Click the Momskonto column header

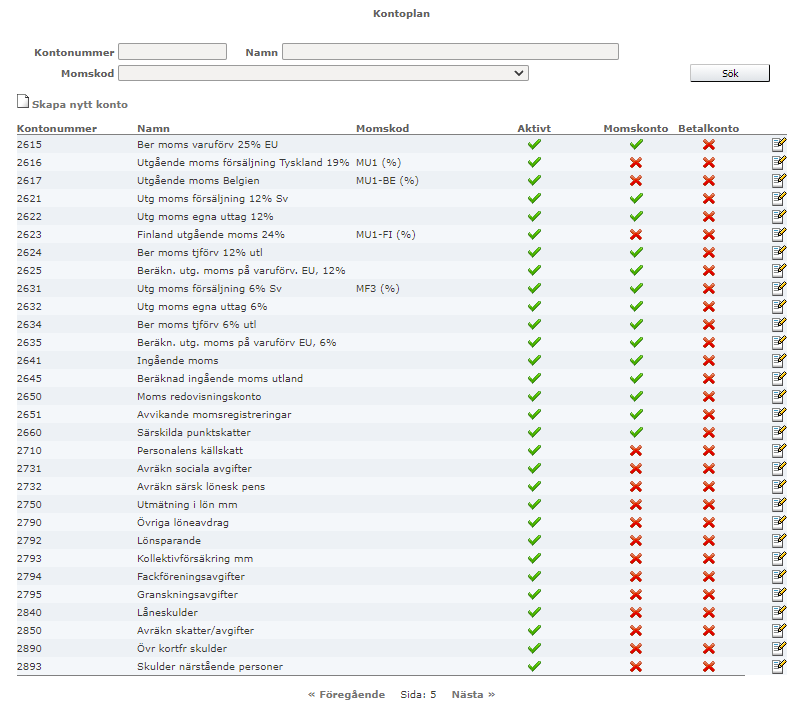(635, 128)
